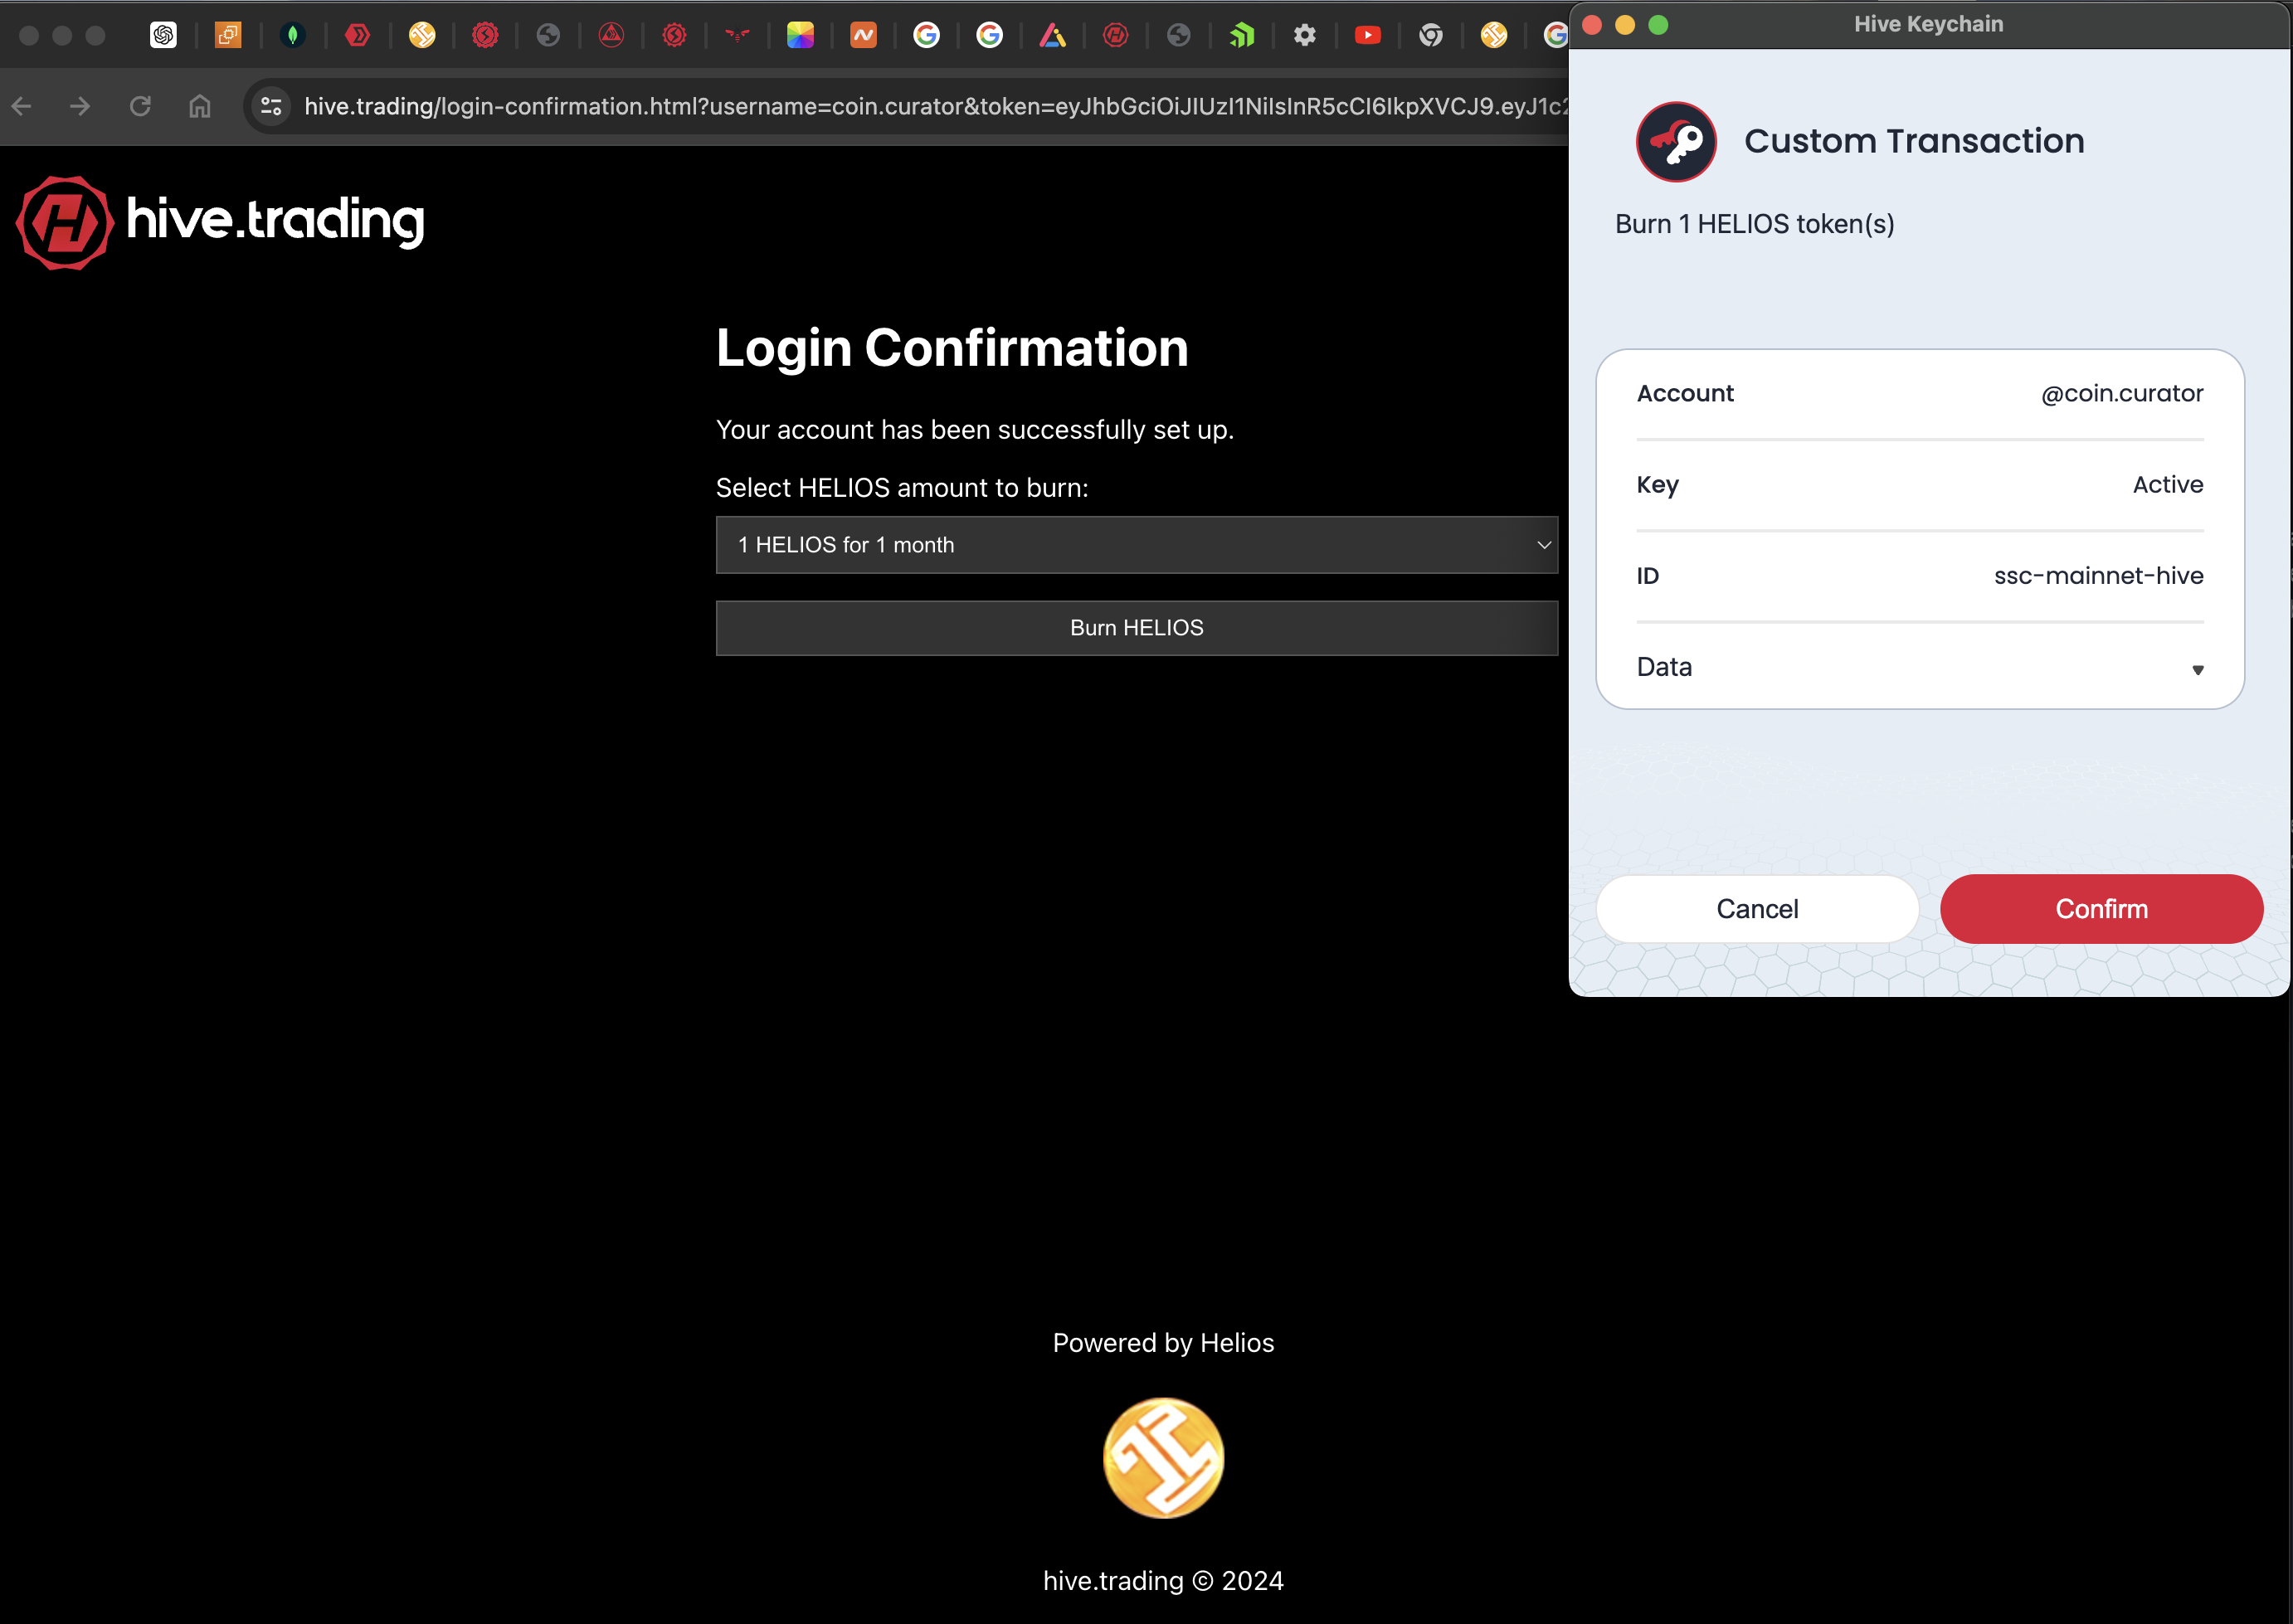Click the @coin.curator account value
This screenshot has width=2293, height=1624.
tap(2122, 394)
